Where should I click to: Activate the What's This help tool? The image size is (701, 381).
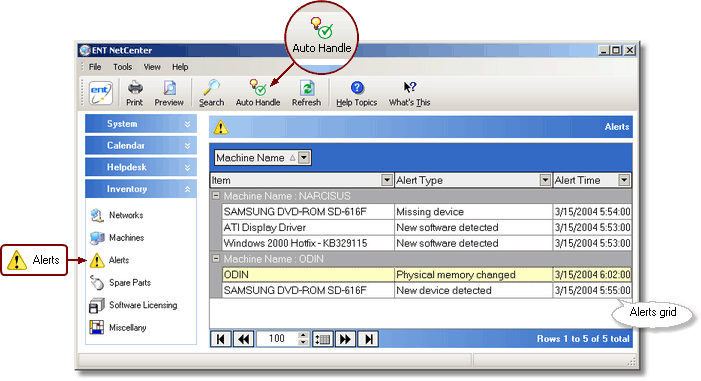point(410,93)
